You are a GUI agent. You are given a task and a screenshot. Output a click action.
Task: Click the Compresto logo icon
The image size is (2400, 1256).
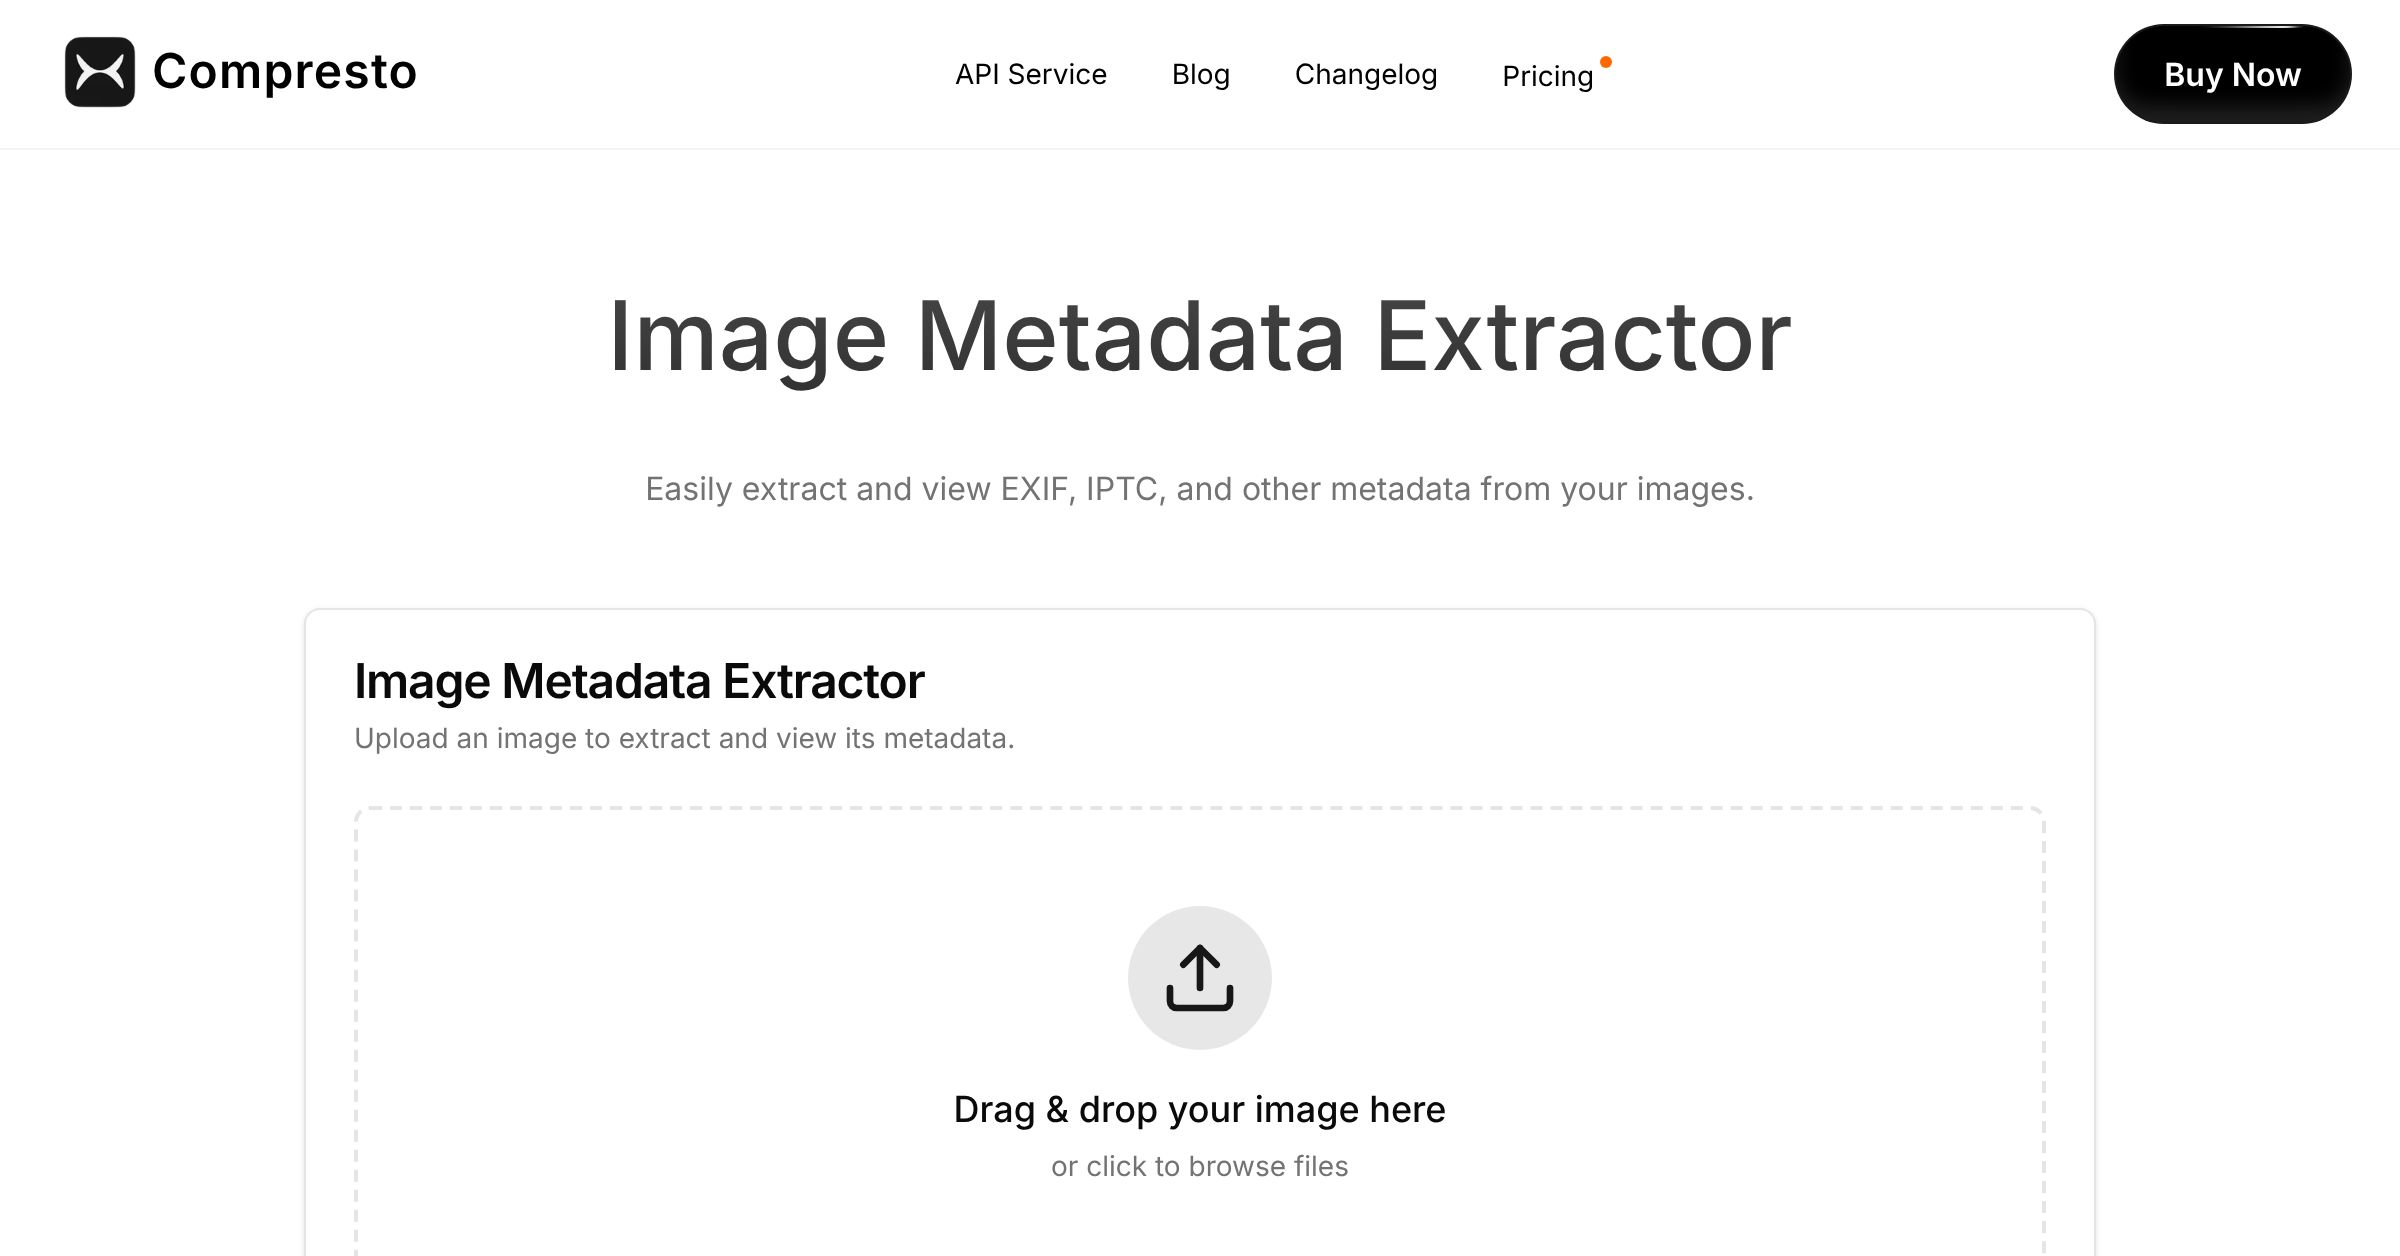tap(100, 72)
